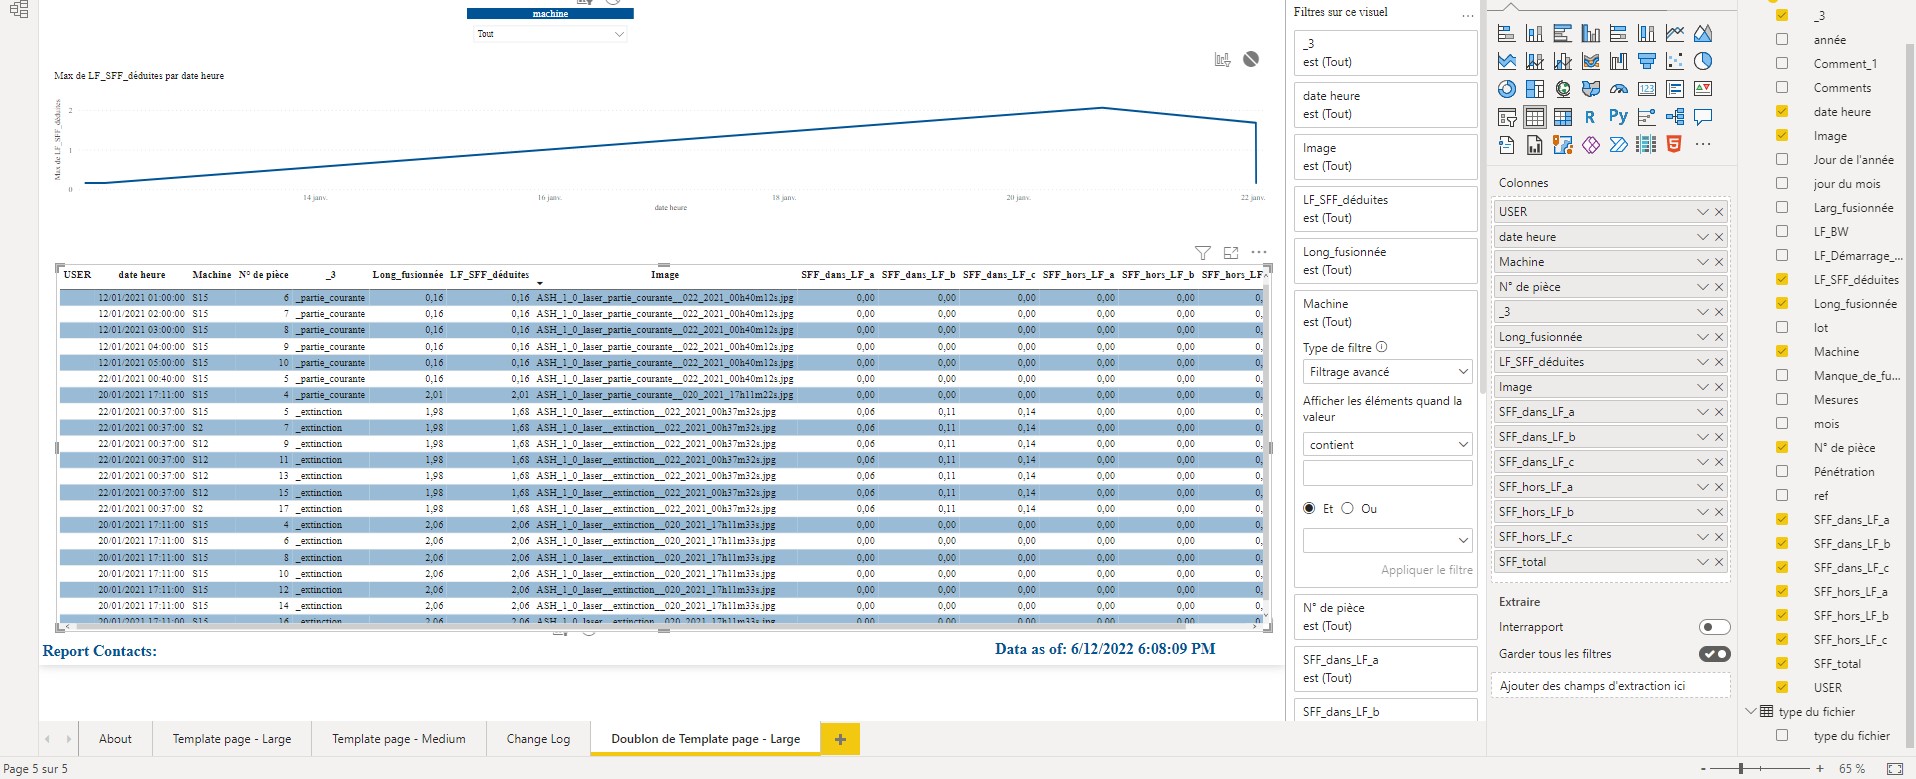This screenshot has width=1916, height=779.
Task: Check the Pénétration field checkbox
Action: [1782, 471]
